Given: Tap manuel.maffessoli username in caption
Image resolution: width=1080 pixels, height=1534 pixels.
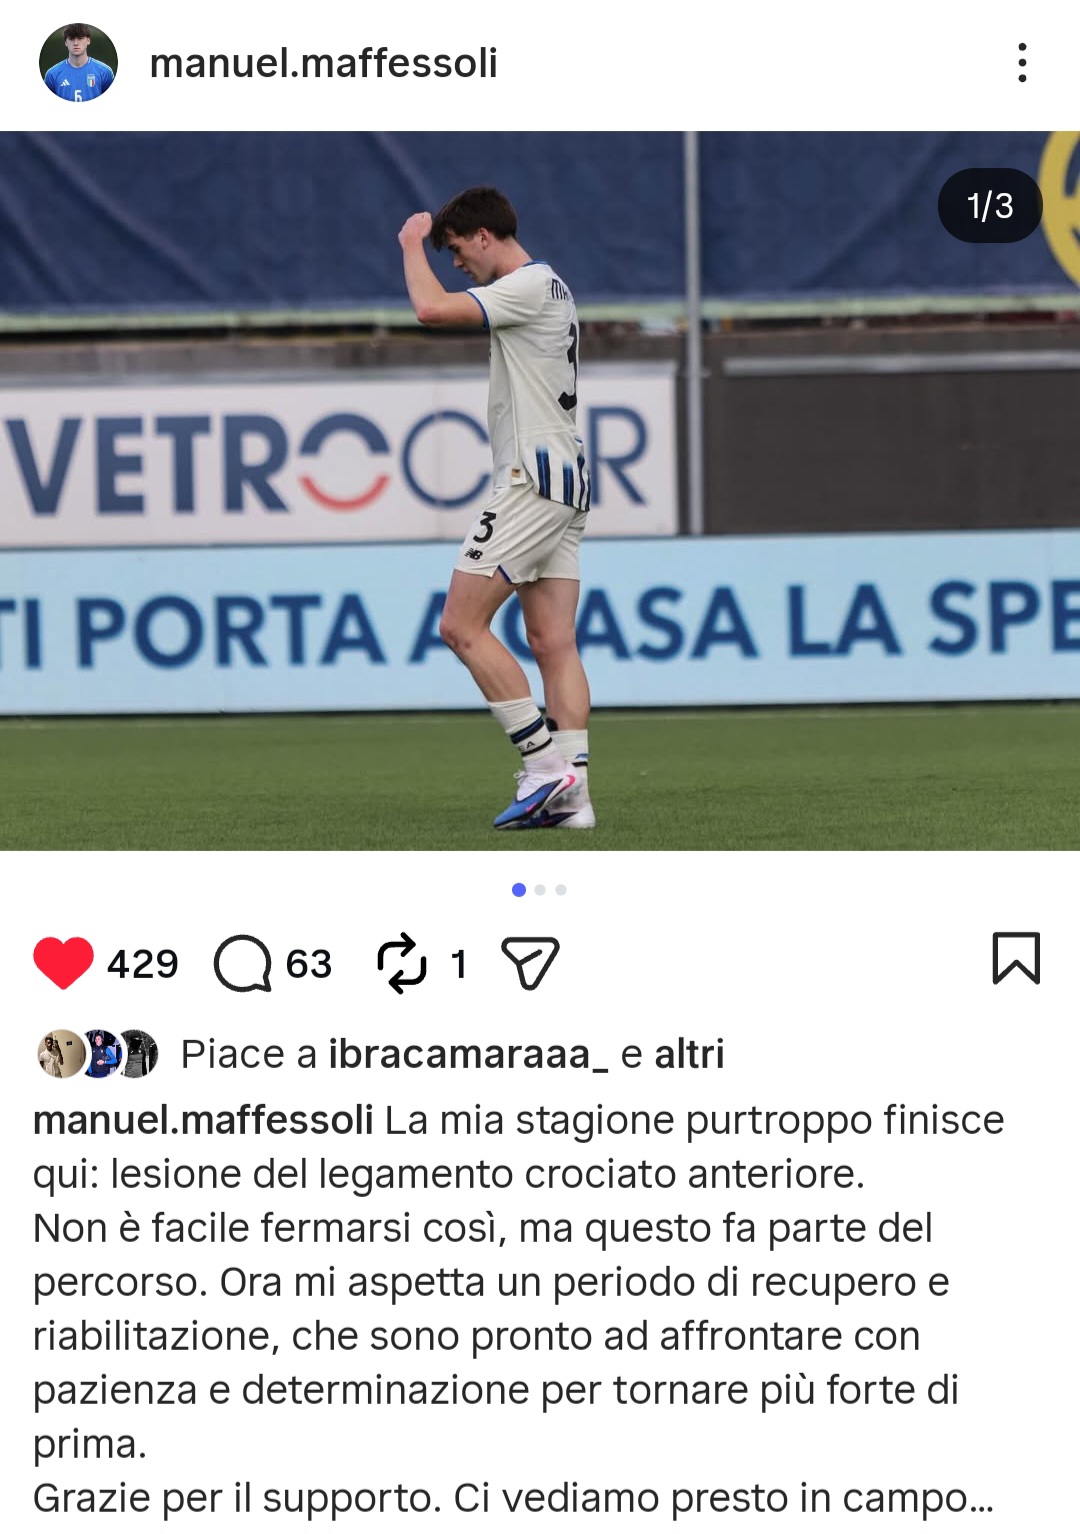Looking at the screenshot, I should click(203, 1120).
